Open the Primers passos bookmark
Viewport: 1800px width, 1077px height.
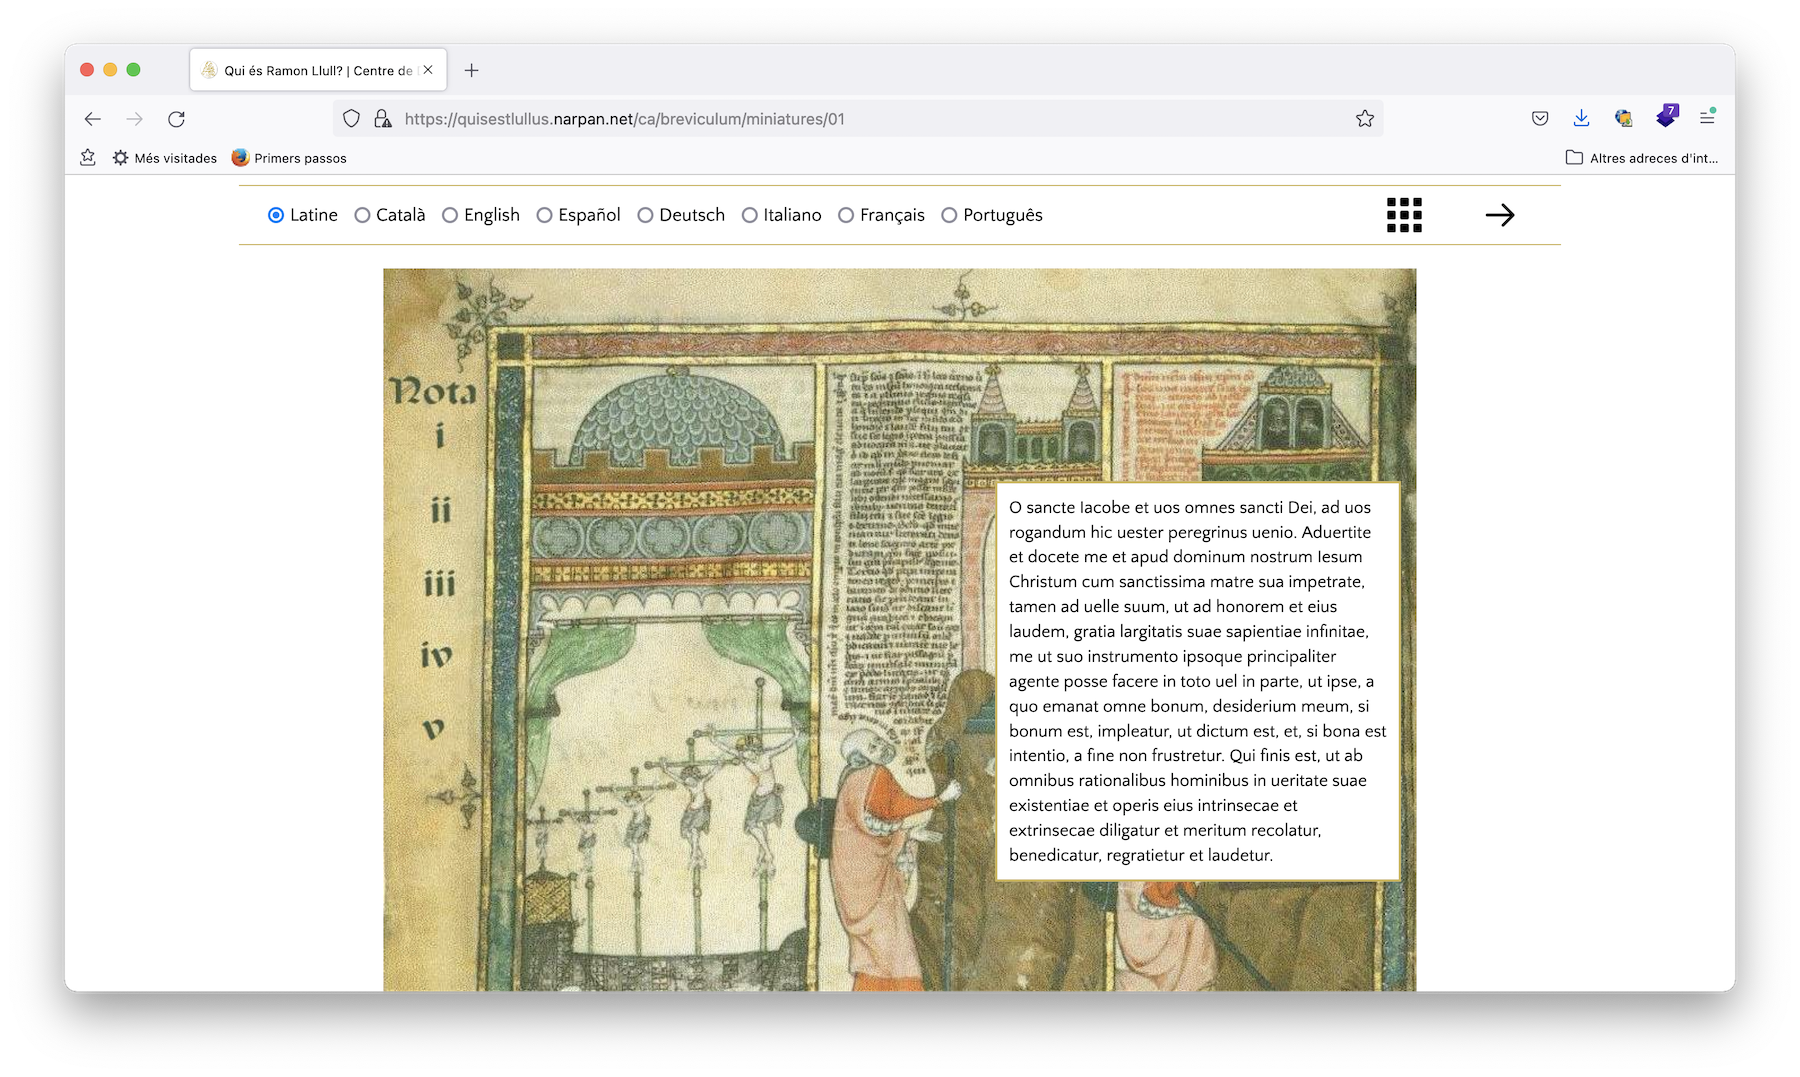point(289,158)
